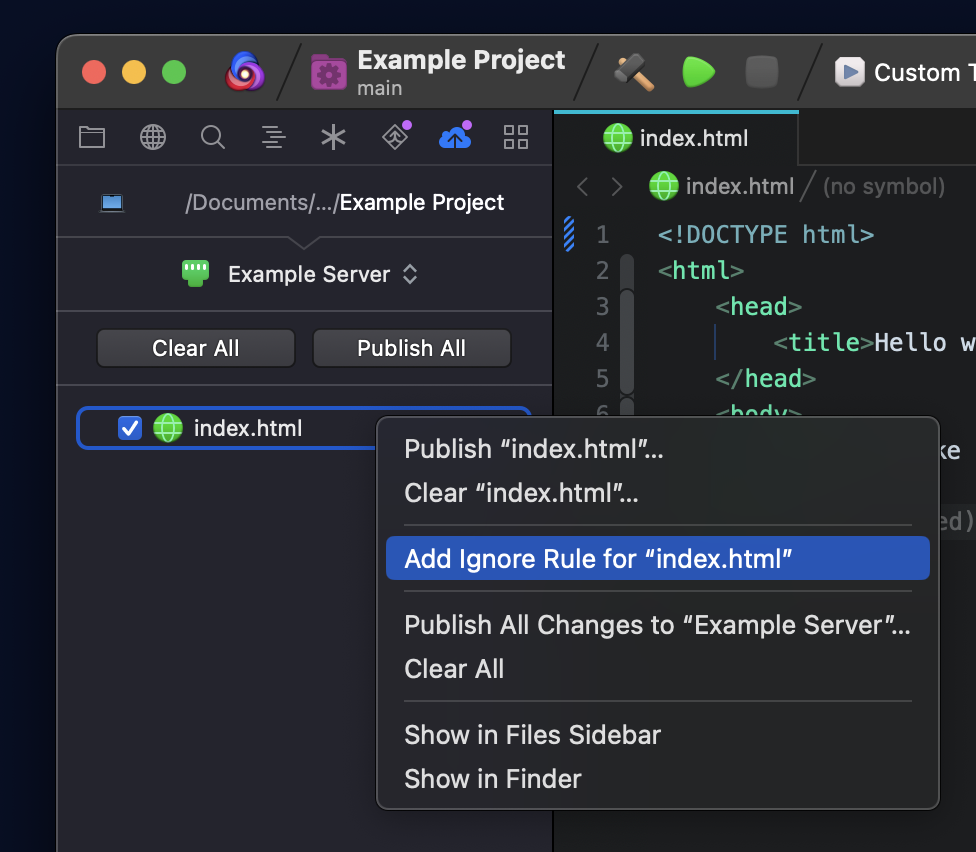The image size is (976, 852).
Task: Show the Files sidebar folder icon
Action: pyautogui.click(x=92, y=137)
